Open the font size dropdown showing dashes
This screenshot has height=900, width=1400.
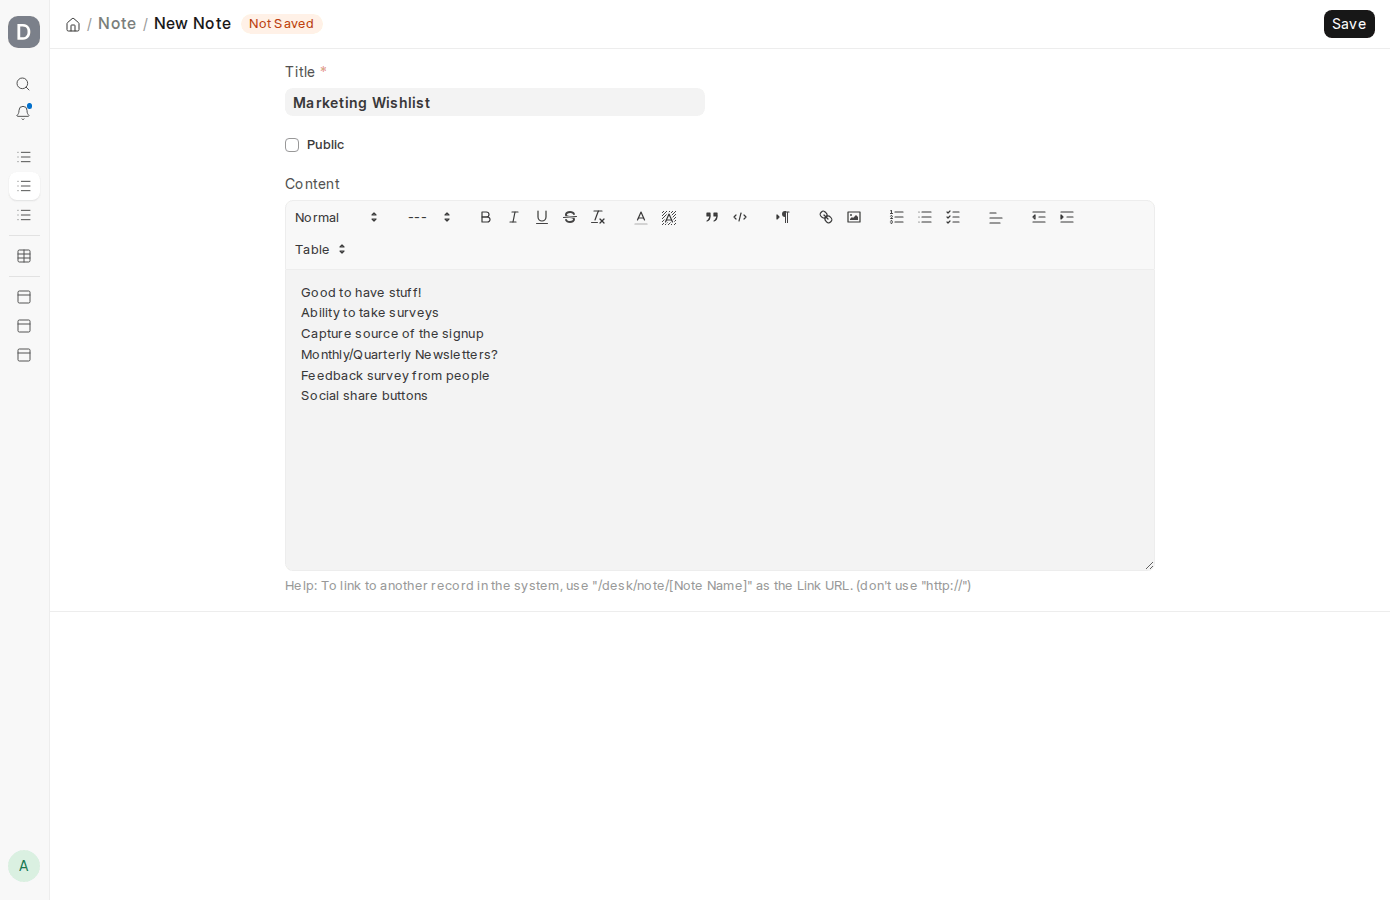tap(429, 217)
